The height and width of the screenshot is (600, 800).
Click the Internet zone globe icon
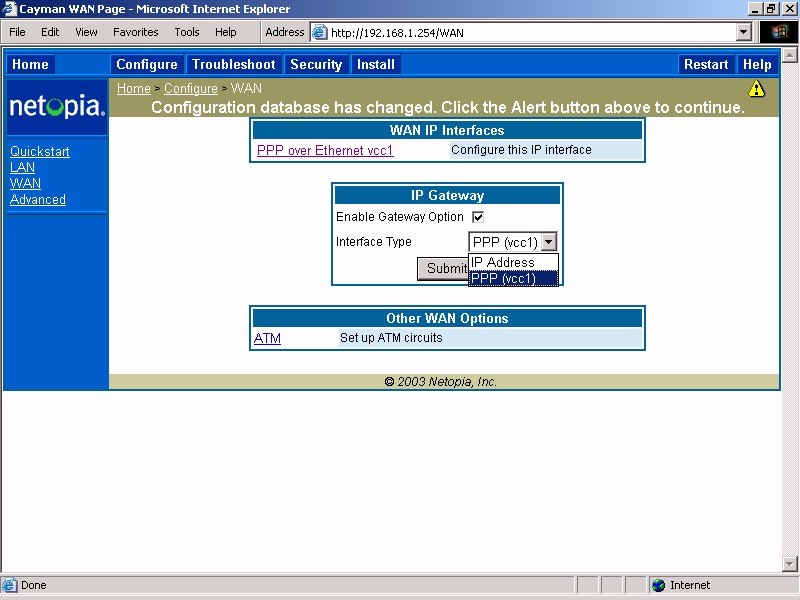click(659, 585)
